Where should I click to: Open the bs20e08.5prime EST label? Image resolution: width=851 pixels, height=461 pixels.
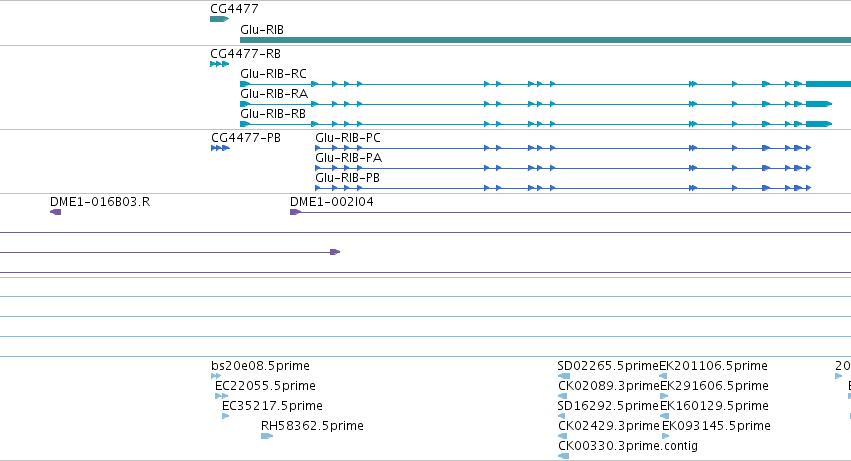click(261, 366)
